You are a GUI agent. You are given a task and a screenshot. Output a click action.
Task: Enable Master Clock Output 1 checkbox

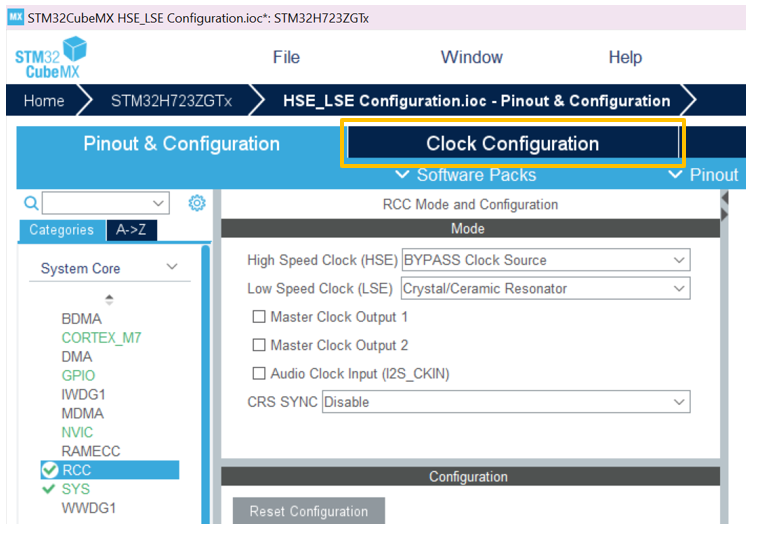(x=259, y=317)
